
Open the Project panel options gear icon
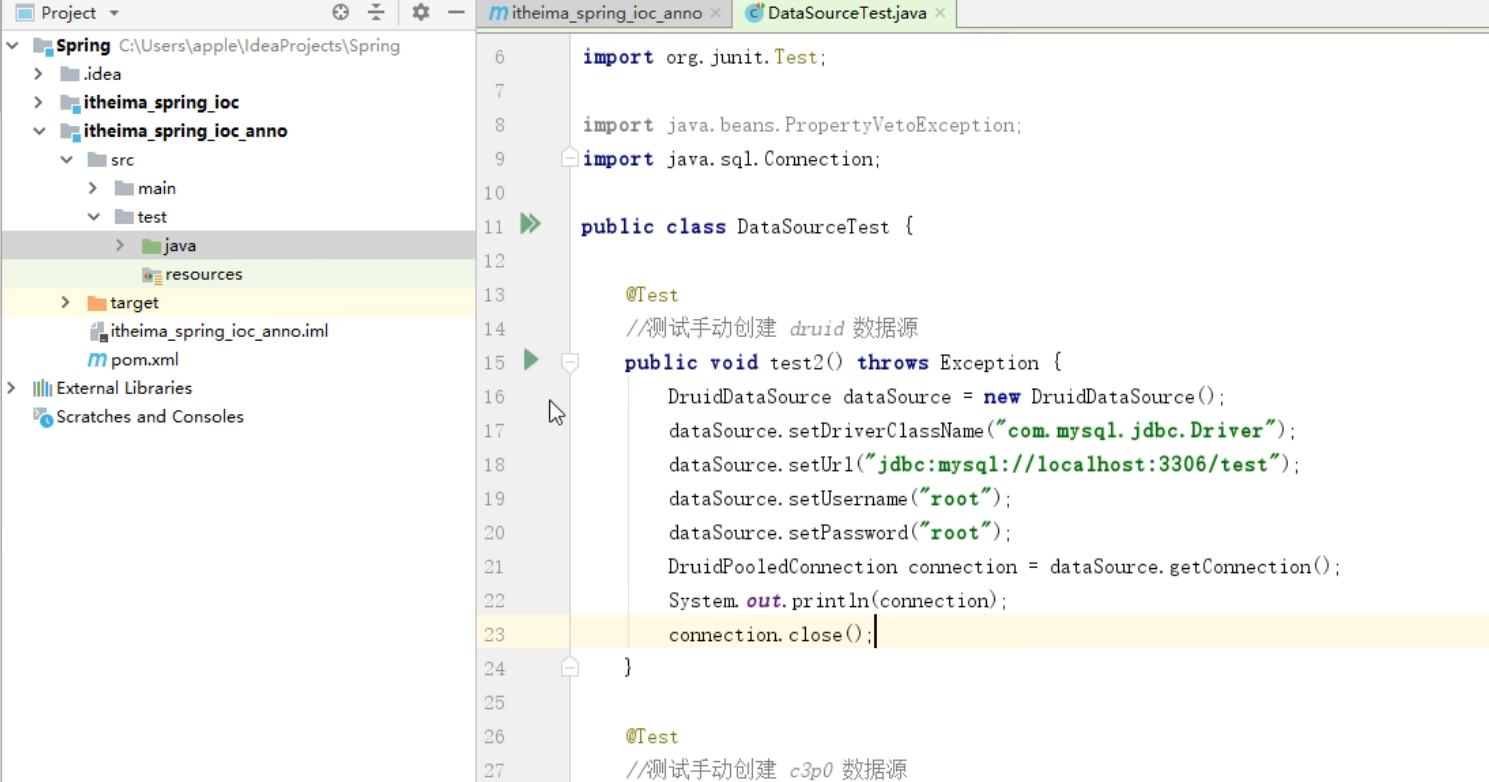(x=420, y=13)
